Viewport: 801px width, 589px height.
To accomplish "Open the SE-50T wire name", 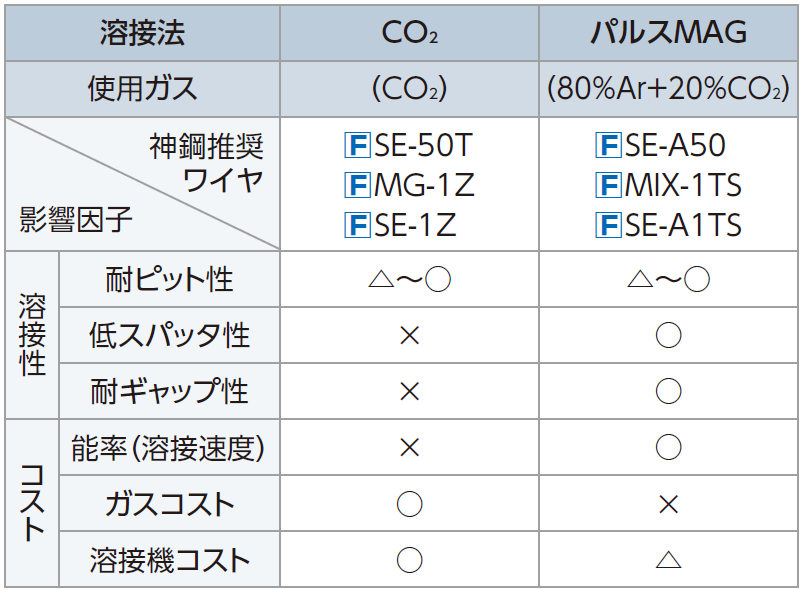I will pos(421,146).
